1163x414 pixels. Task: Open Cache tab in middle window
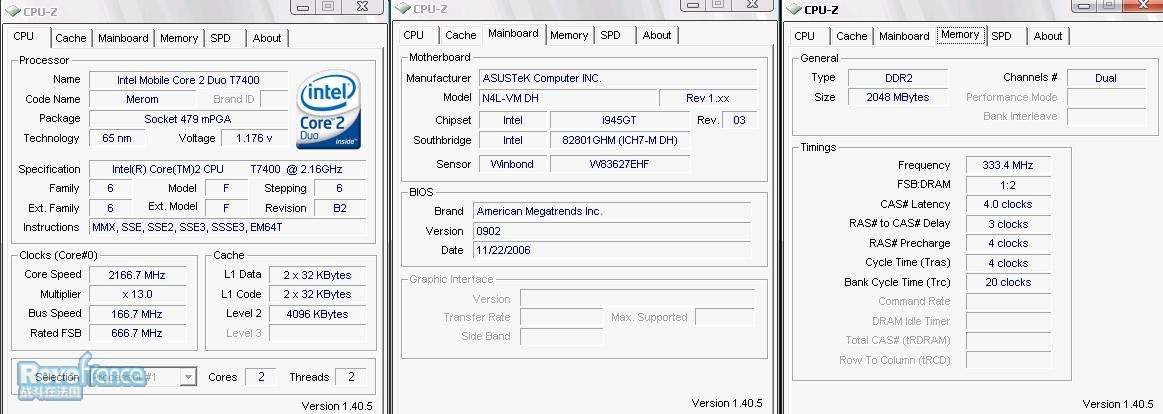point(461,35)
